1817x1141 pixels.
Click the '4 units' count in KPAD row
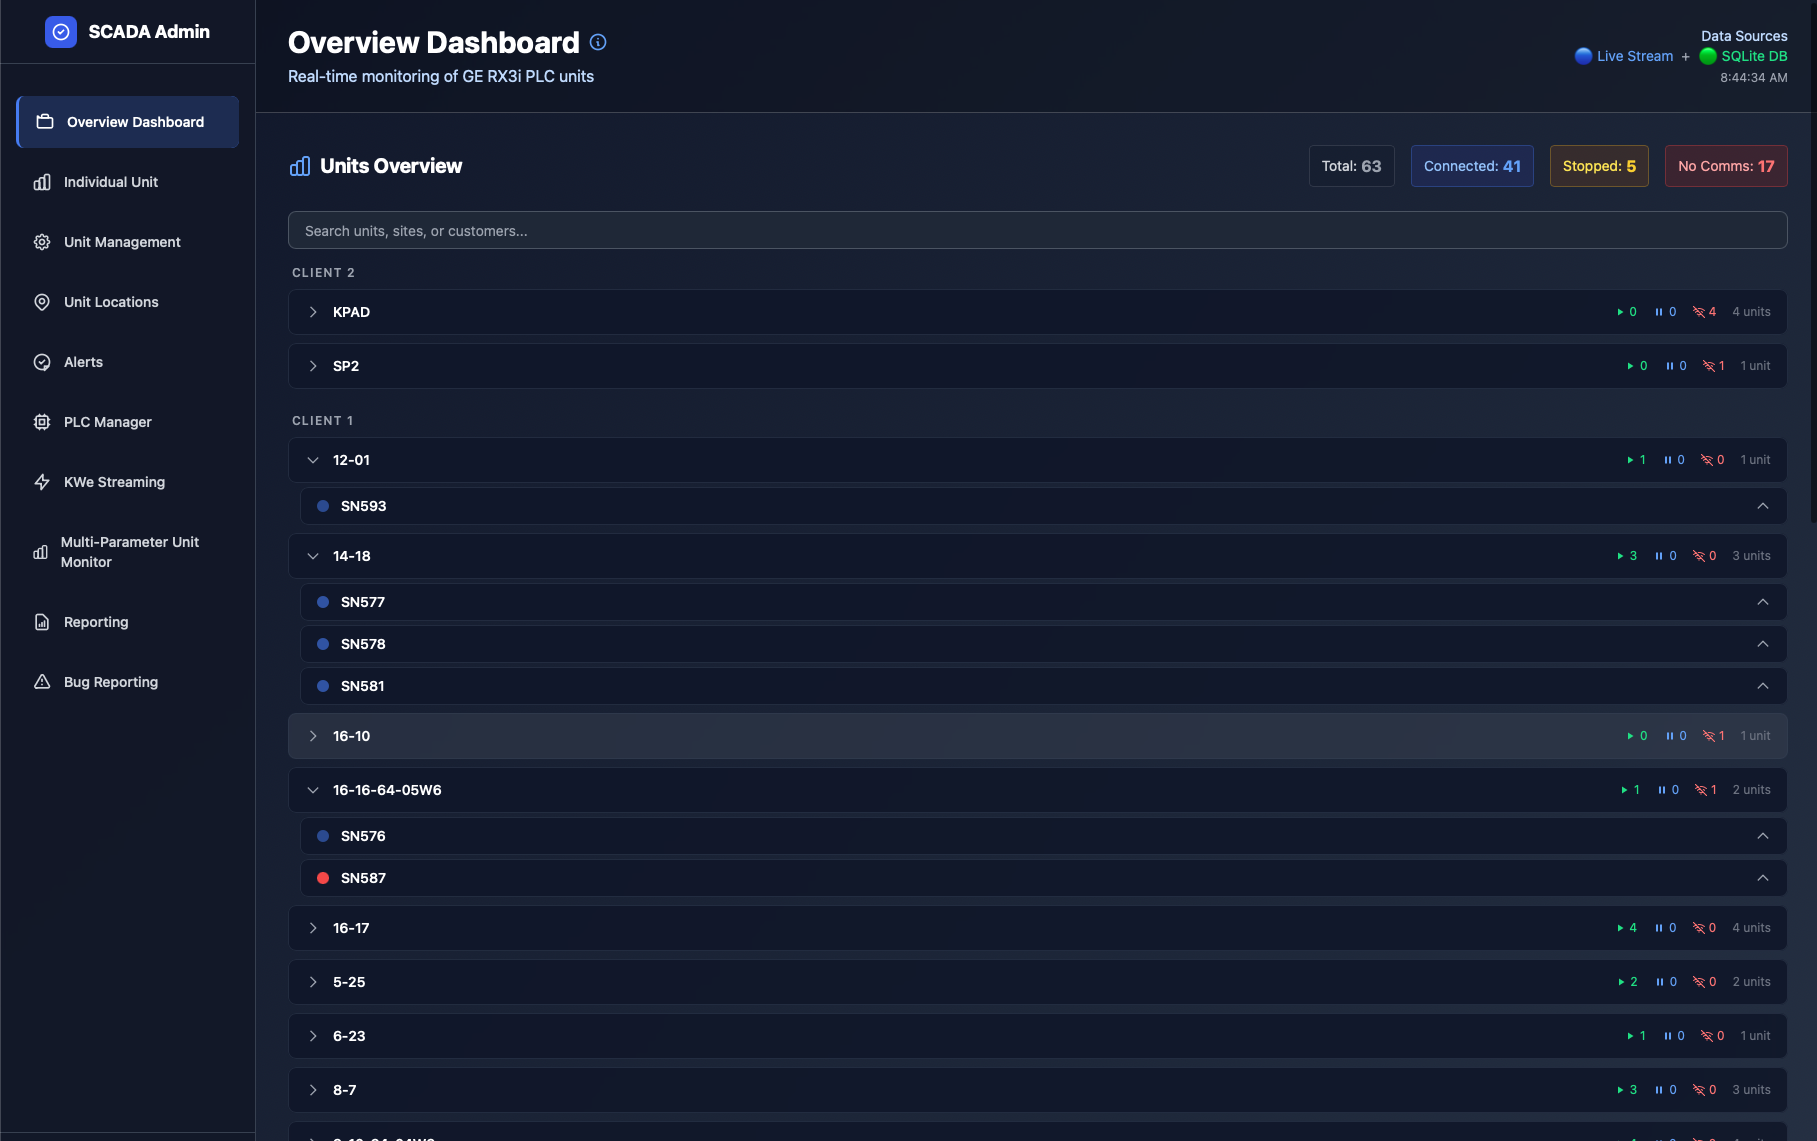click(1751, 312)
